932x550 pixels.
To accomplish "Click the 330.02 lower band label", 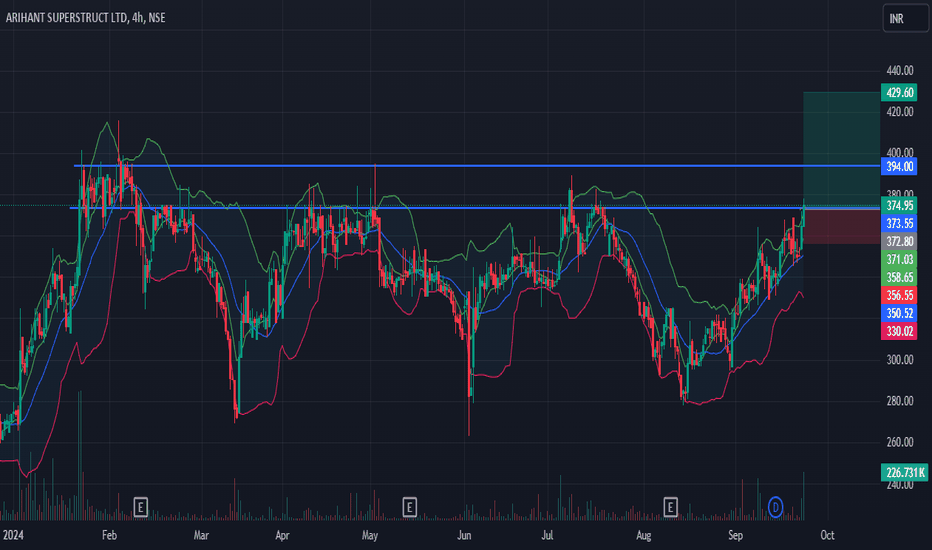I will (x=899, y=331).
